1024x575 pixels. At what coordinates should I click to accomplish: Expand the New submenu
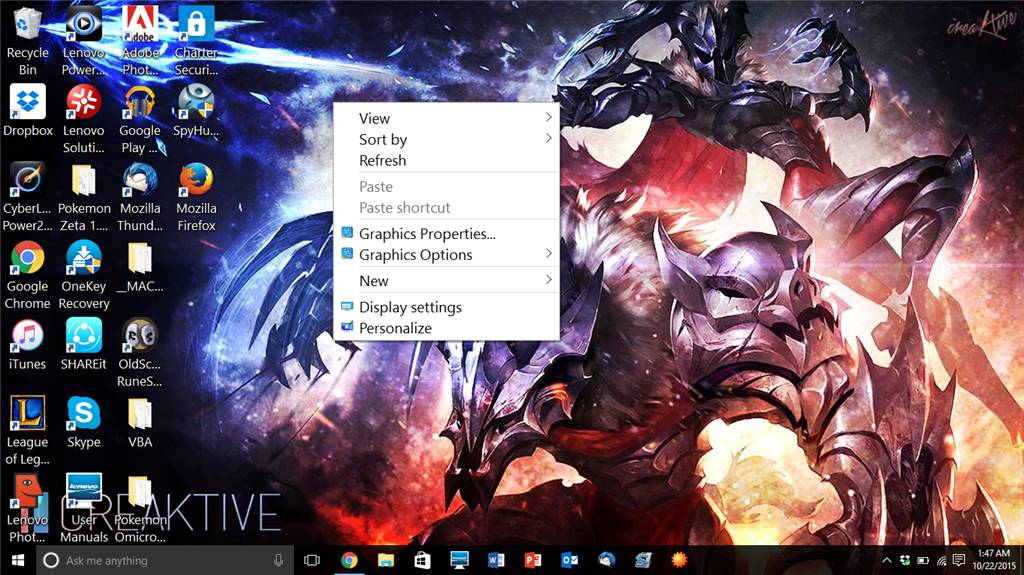pyautogui.click(x=447, y=280)
